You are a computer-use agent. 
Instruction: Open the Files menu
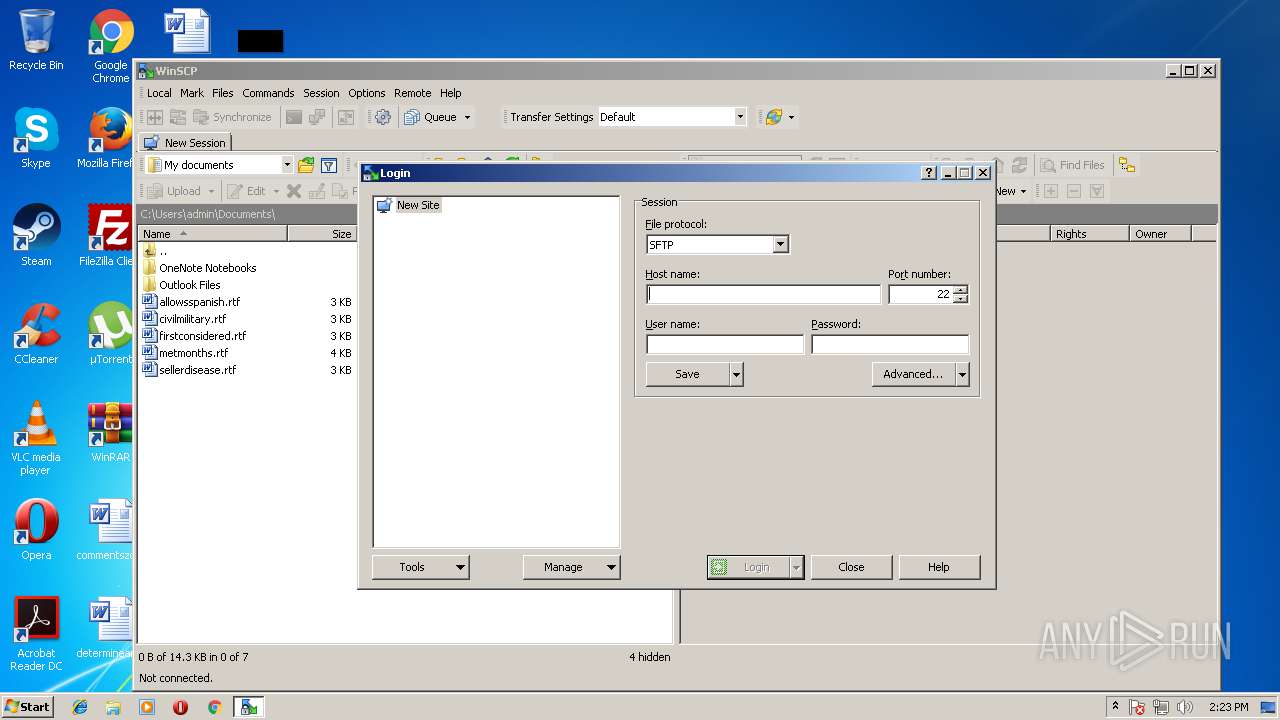tap(223, 93)
